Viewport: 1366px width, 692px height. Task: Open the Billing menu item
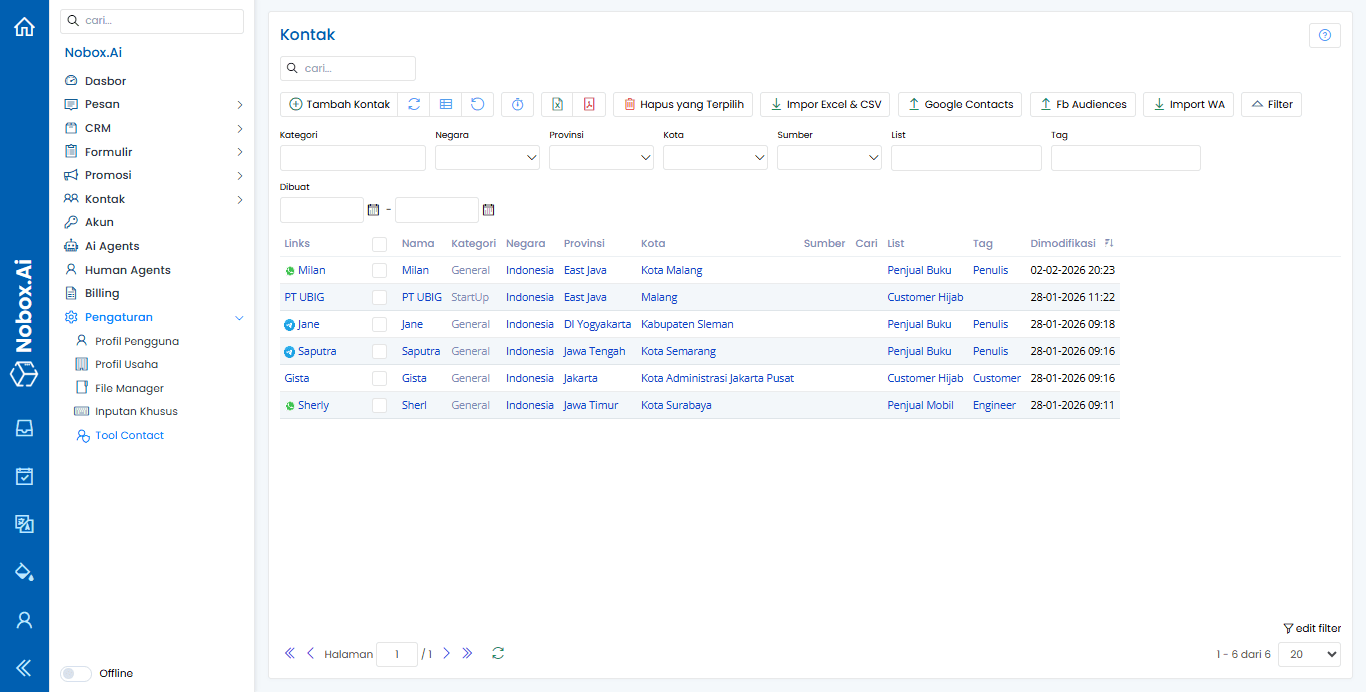(x=100, y=292)
